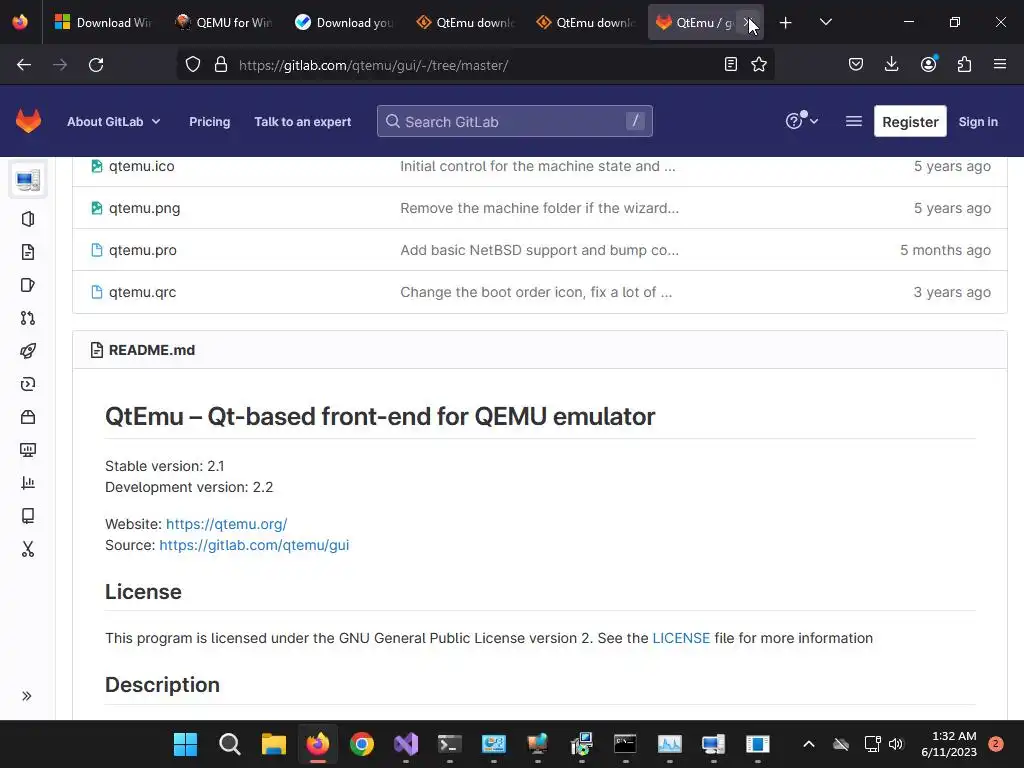
Task: Open Snippets scissors sidebar icon
Action: click(x=27, y=549)
